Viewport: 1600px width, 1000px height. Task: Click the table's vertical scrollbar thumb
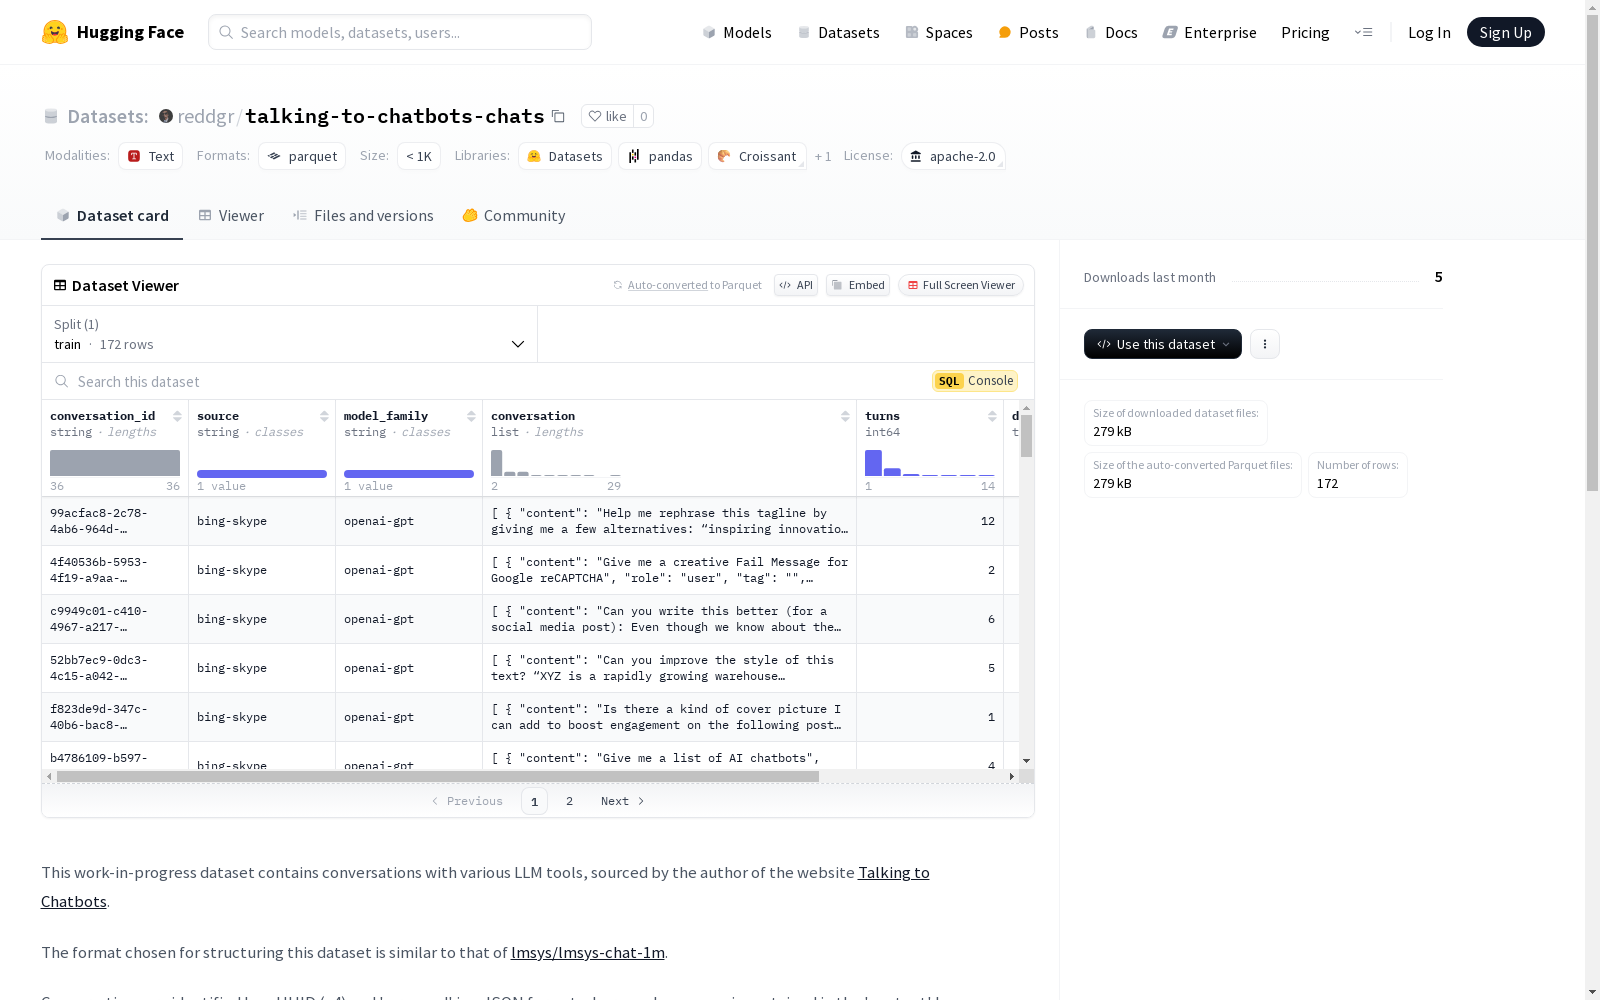tap(1026, 436)
